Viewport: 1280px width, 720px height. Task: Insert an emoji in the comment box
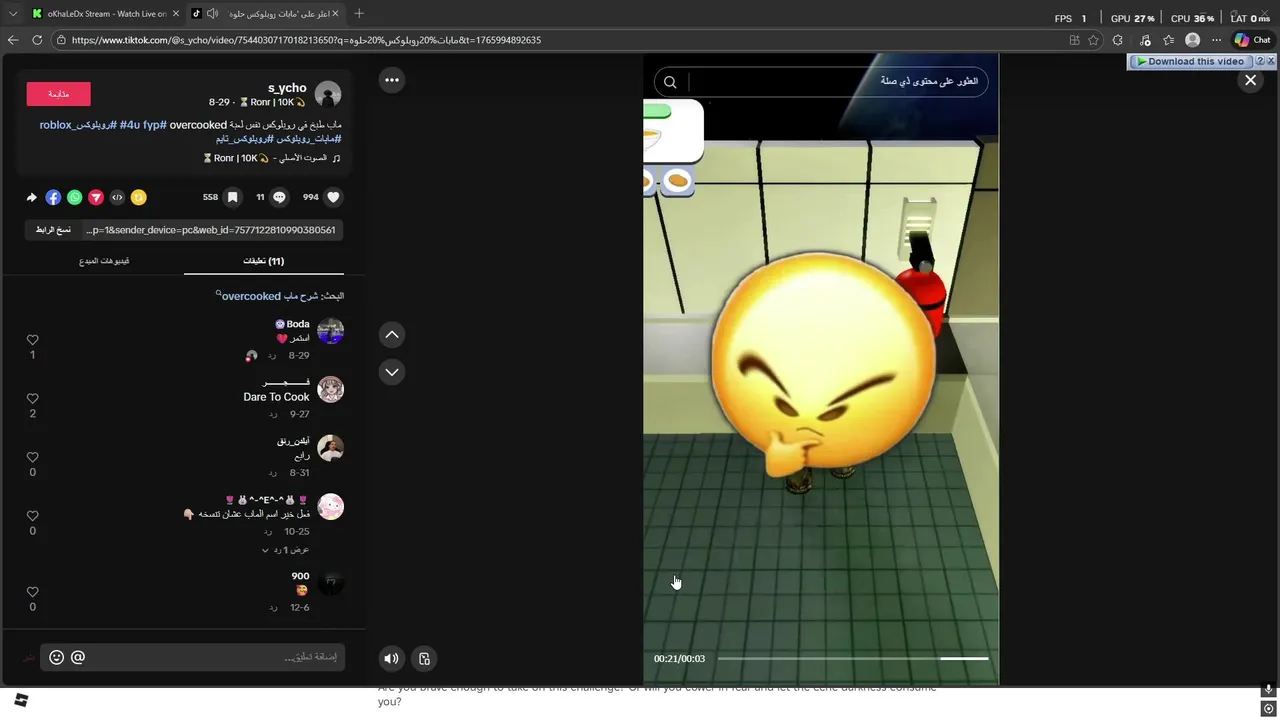point(56,657)
